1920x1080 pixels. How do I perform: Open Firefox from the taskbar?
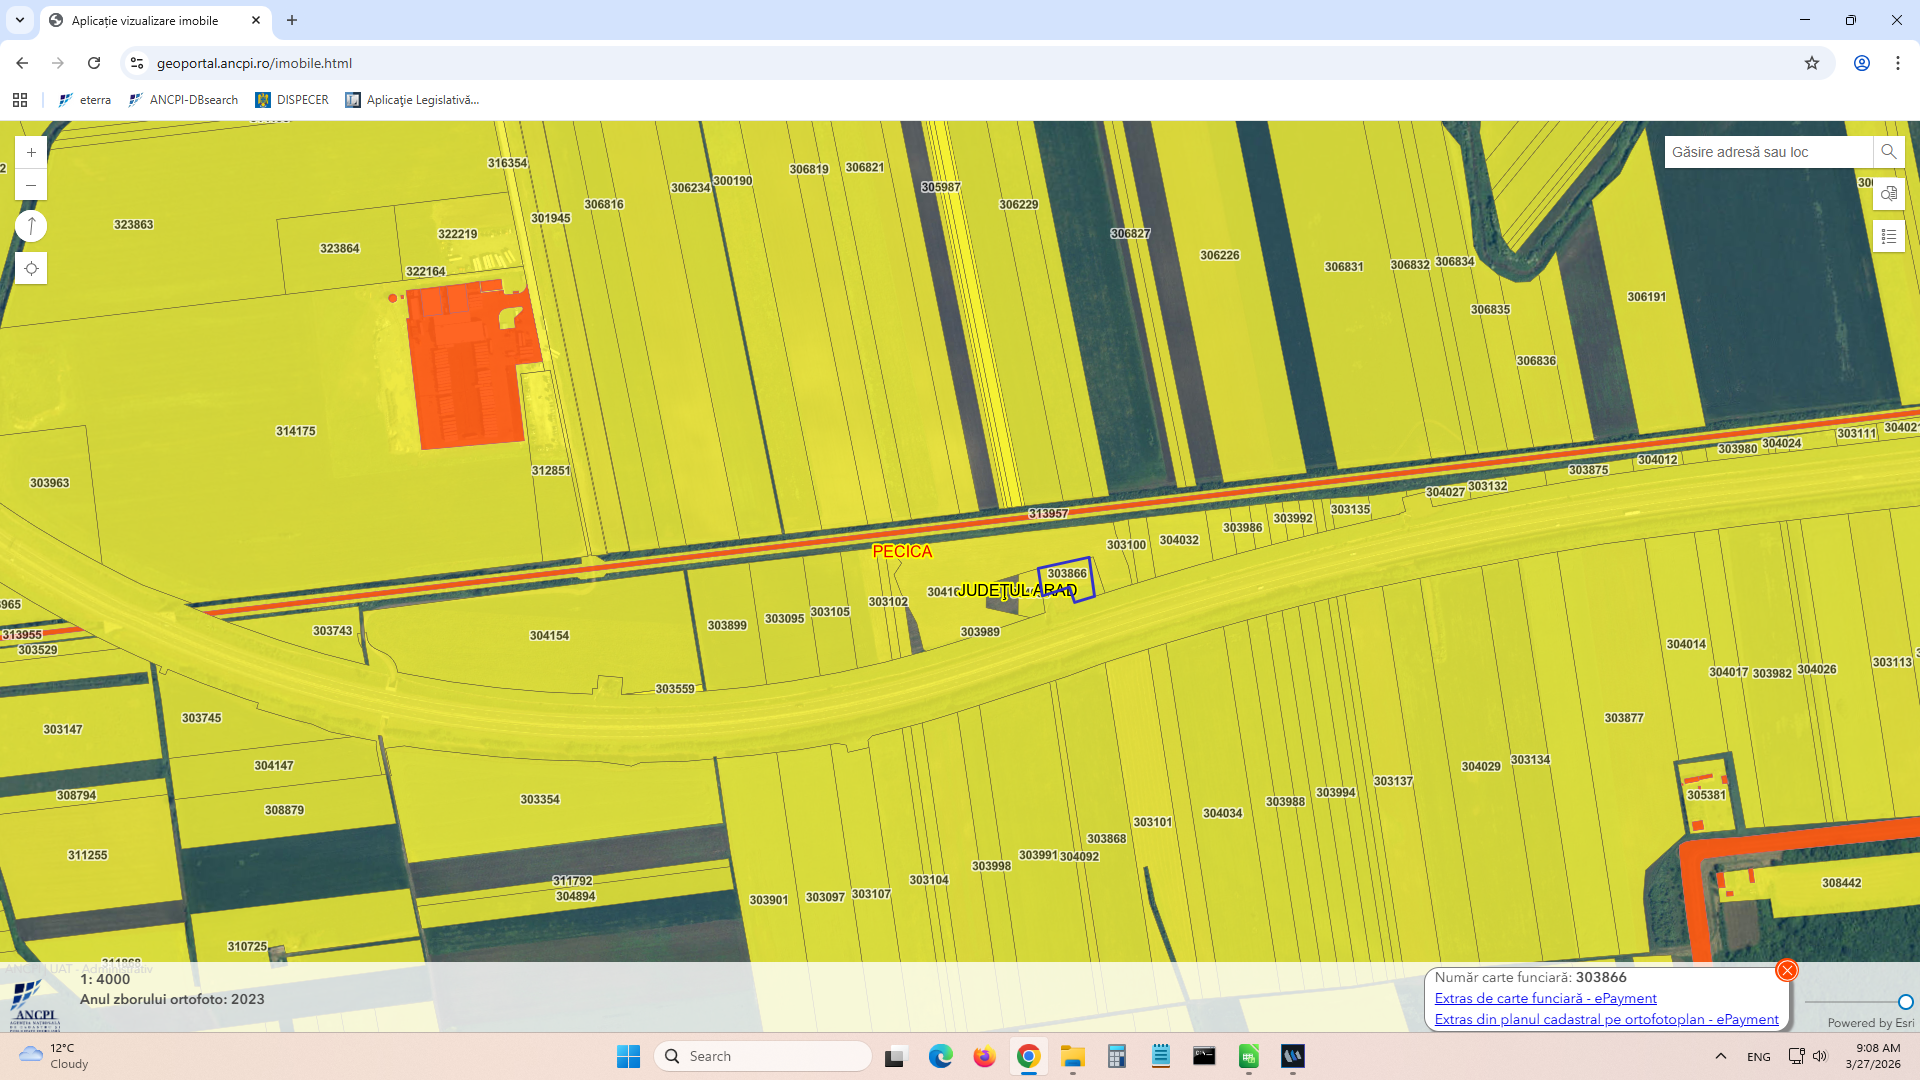point(984,1056)
